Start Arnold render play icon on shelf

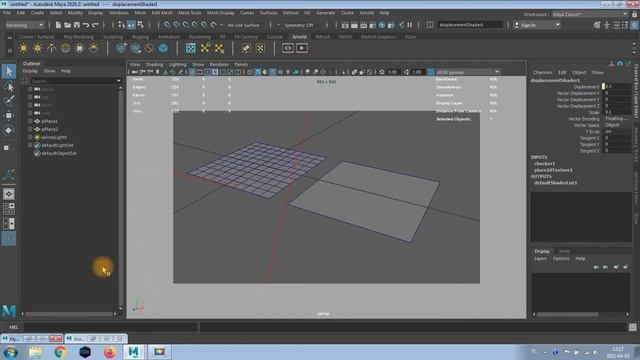point(302,48)
